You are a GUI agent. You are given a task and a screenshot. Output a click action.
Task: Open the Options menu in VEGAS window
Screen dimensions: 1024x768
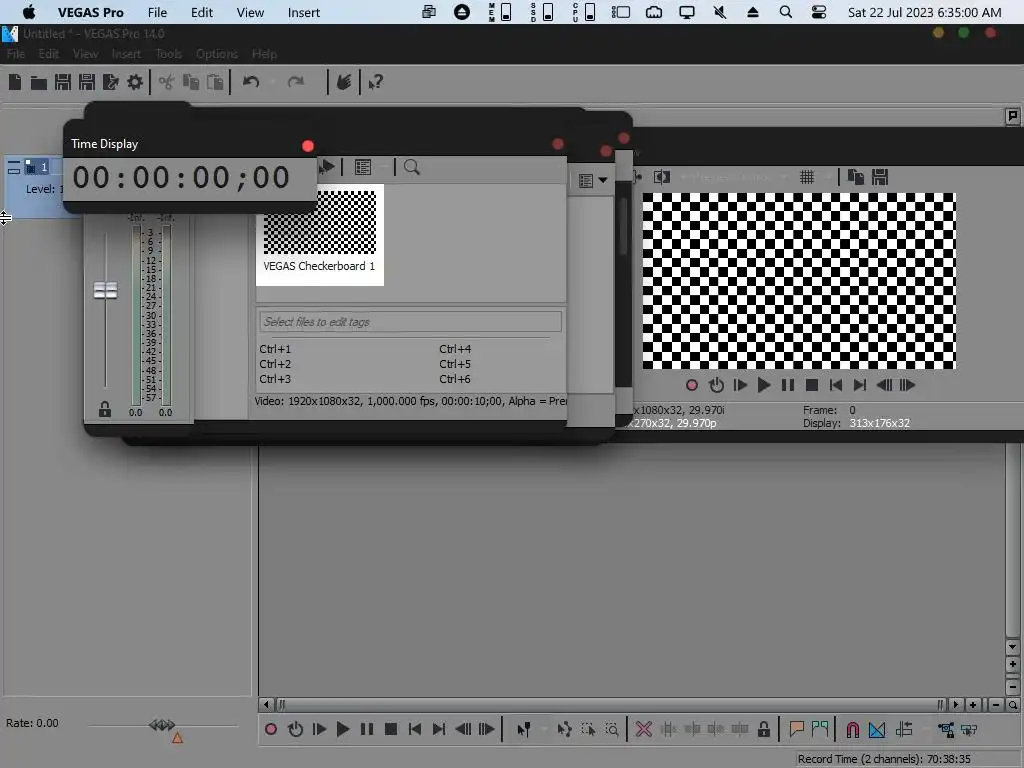217,54
